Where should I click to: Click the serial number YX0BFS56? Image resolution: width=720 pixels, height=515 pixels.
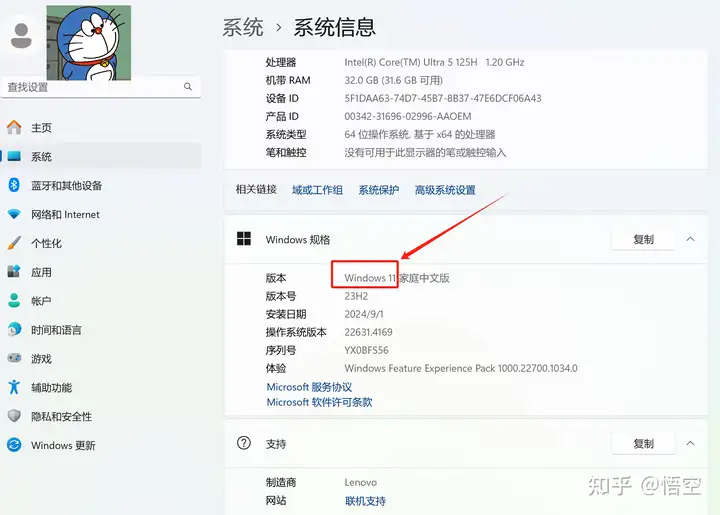click(366, 350)
